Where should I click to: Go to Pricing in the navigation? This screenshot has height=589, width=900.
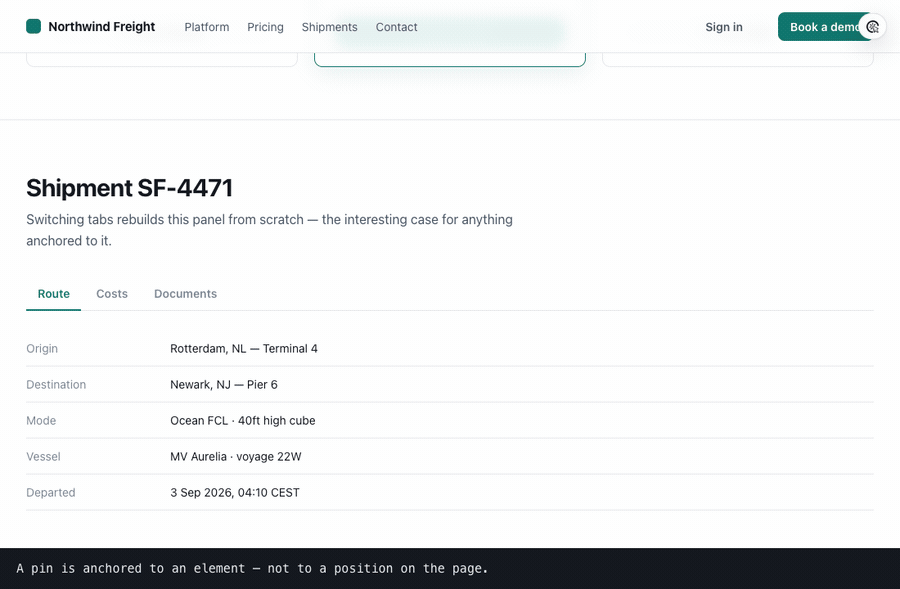265,27
